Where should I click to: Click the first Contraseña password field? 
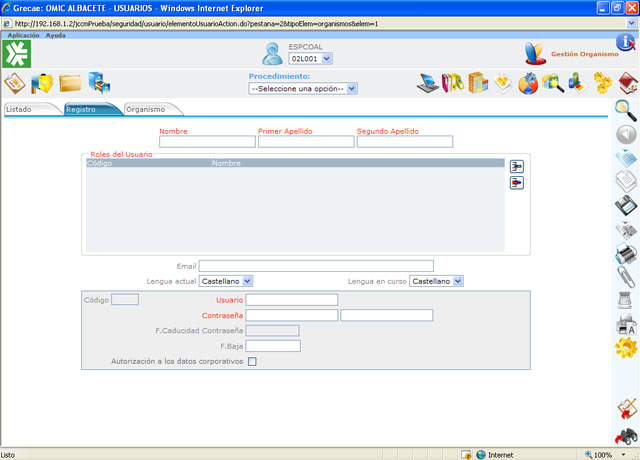point(292,315)
